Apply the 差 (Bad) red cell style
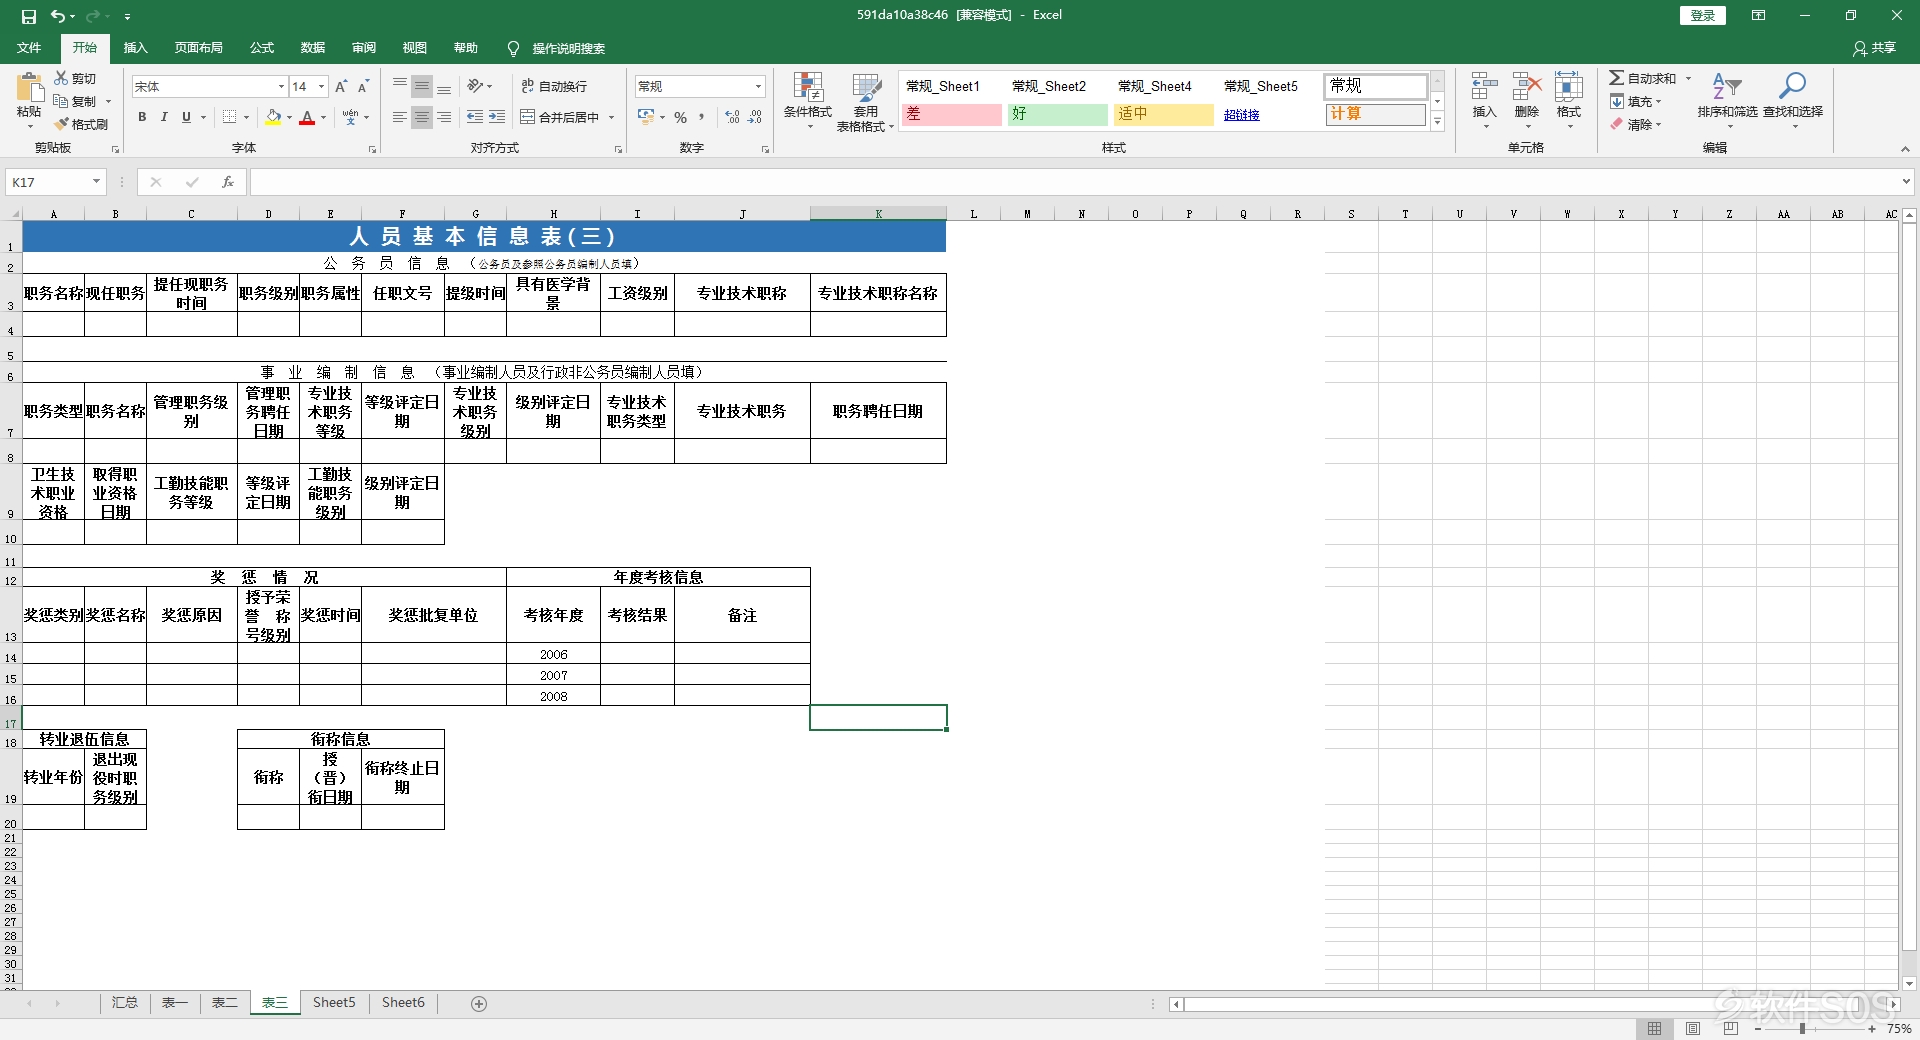Screen dimensions: 1920x1040 pyautogui.click(x=951, y=114)
